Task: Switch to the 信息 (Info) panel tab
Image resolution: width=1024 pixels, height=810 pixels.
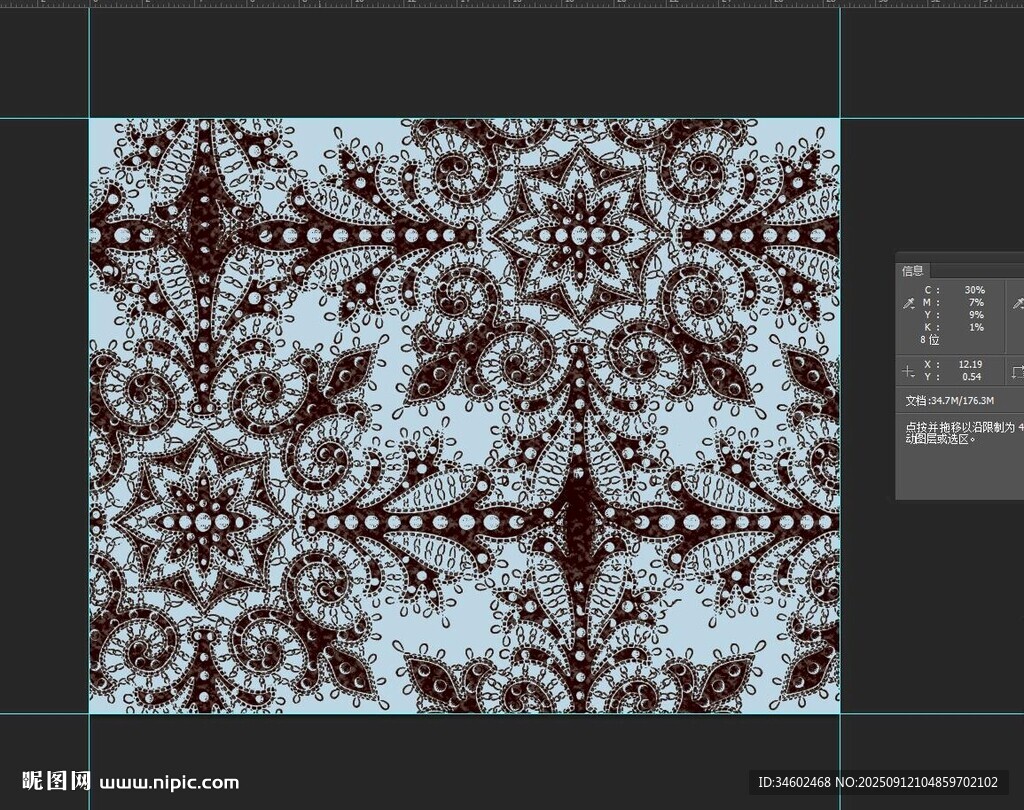Action: [x=912, y=271]
